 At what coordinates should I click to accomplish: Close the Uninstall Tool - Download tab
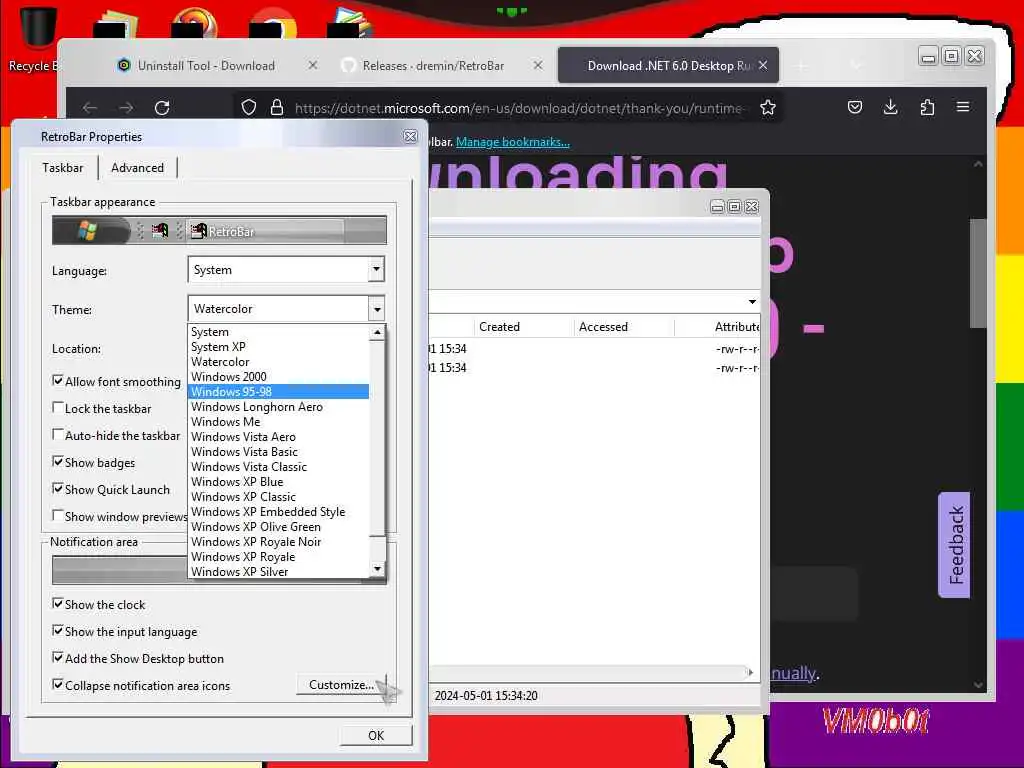[x=313, y=65]
